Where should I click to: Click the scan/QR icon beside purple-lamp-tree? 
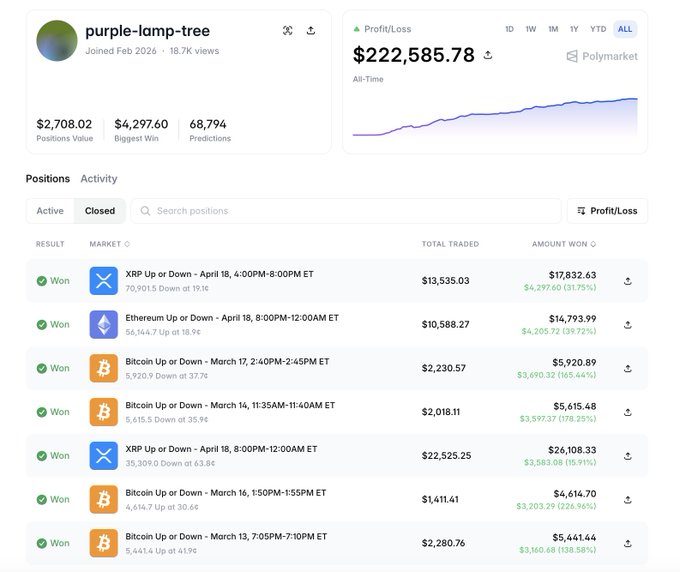[288, 30]
